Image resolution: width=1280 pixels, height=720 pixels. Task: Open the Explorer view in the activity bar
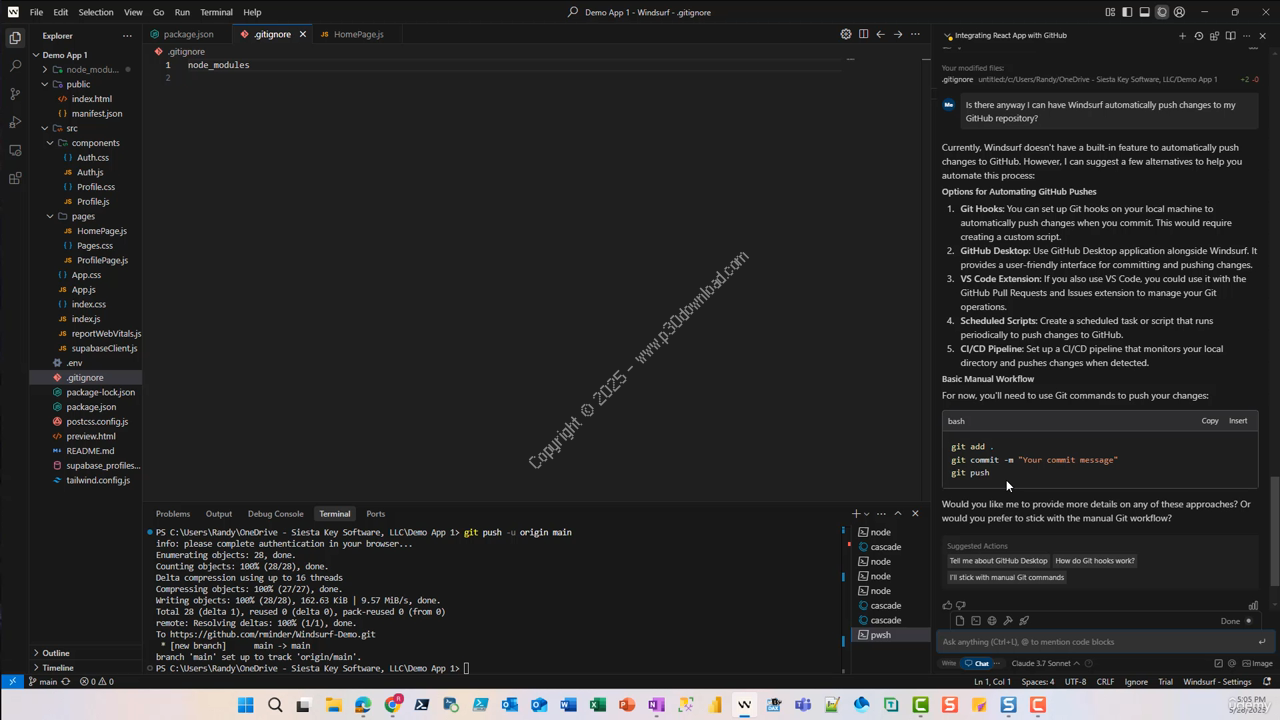point(15,38)
